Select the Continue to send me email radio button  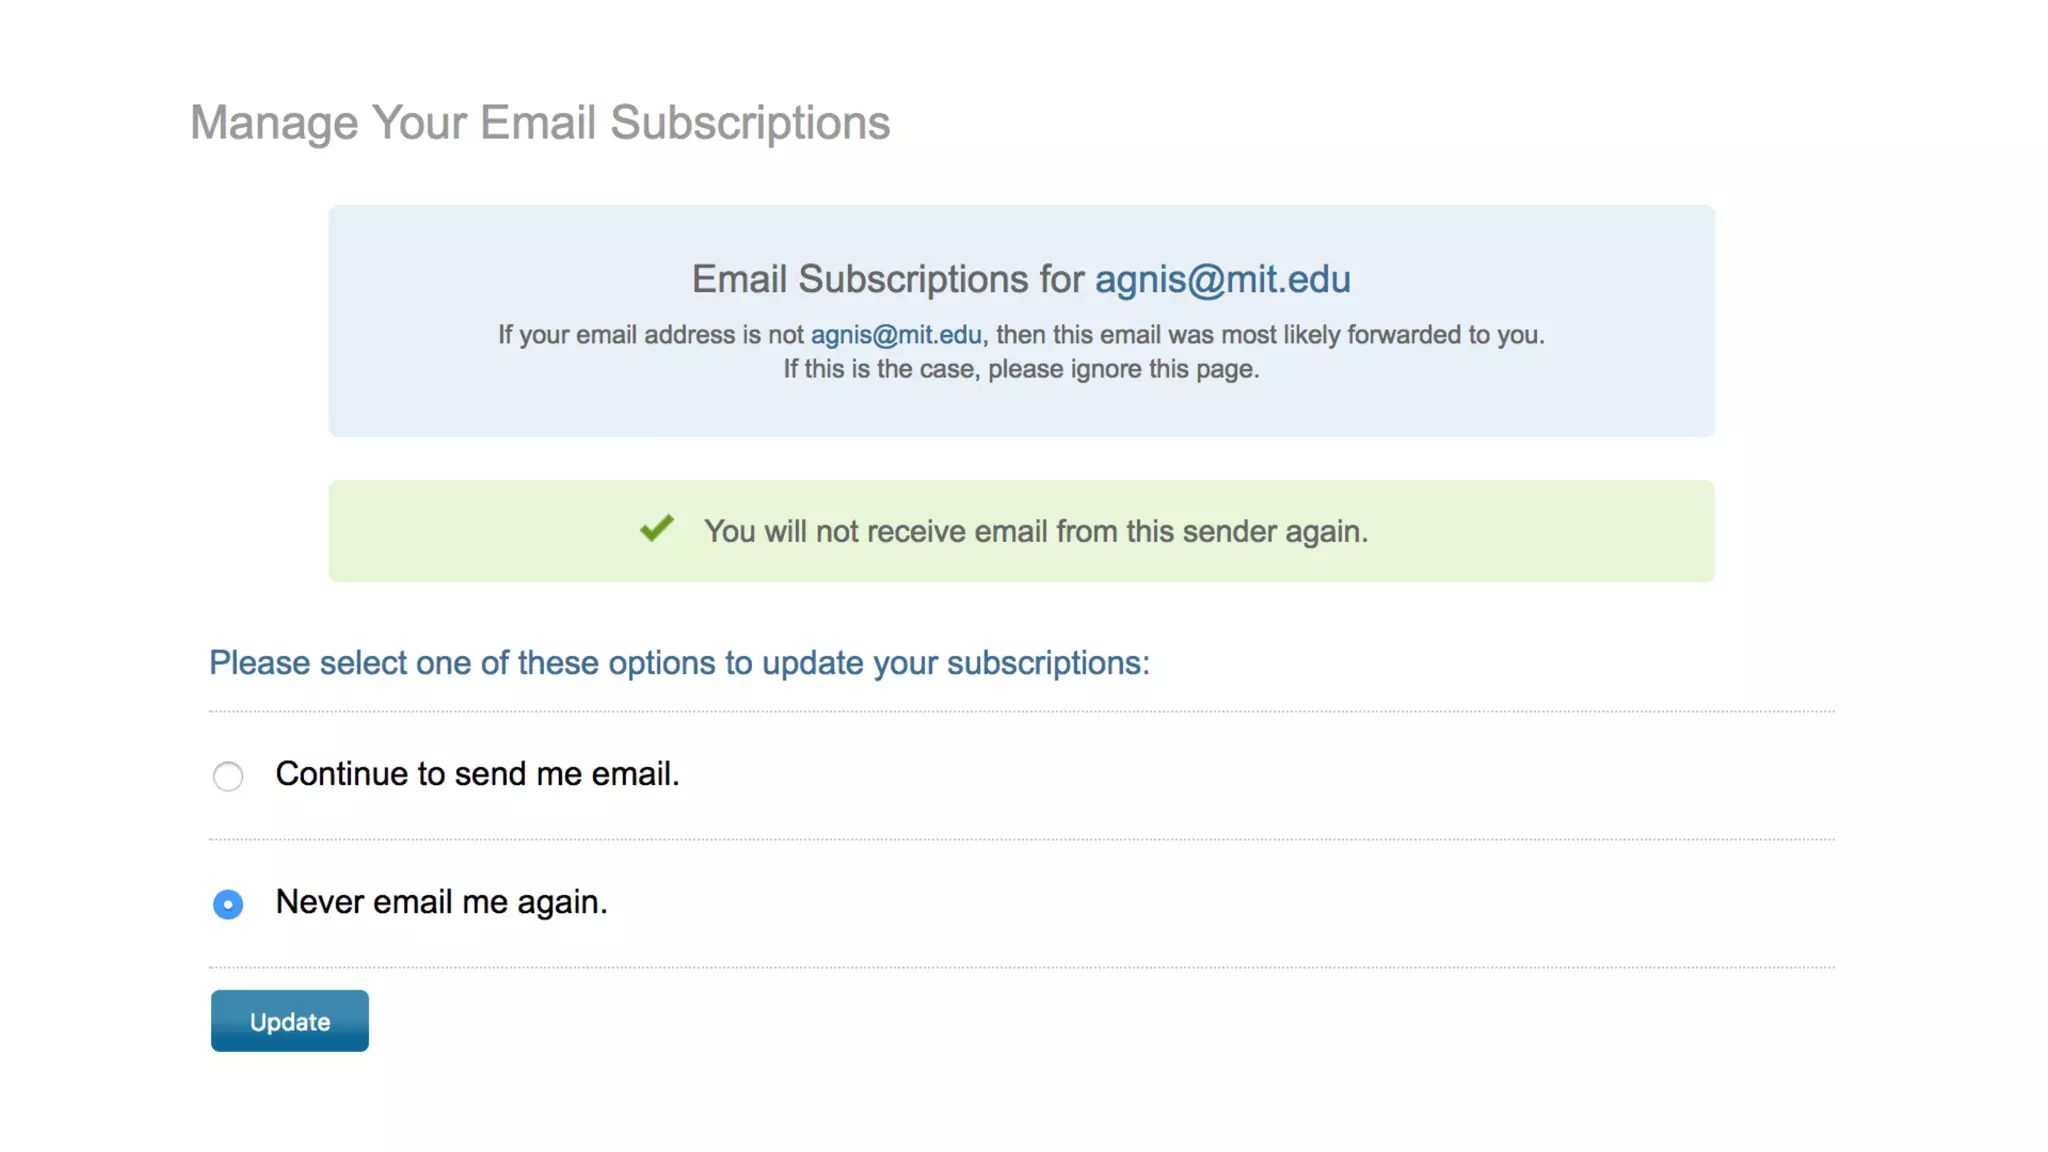pyautogui.click(x=228, y=776)
